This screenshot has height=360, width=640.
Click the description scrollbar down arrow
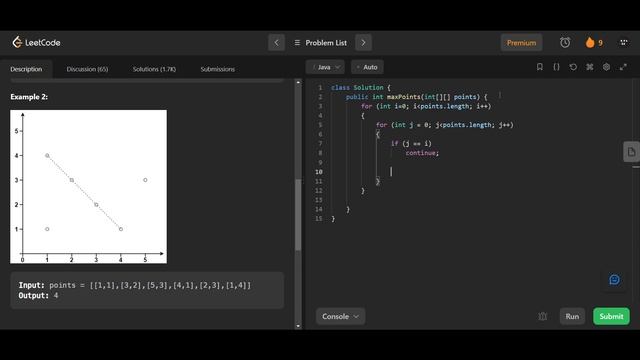click(x=298, y=326)
